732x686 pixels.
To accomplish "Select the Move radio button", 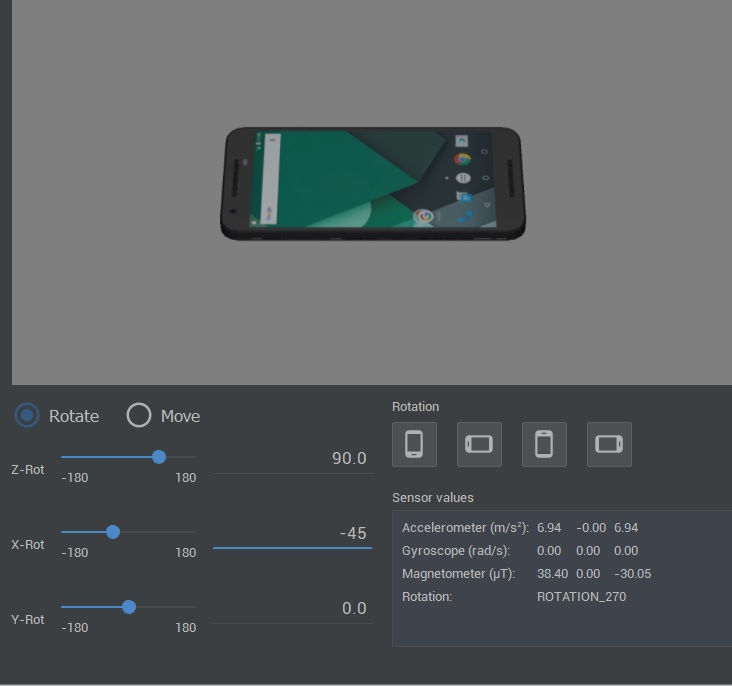I will pyautogui.click(x=139, y=415).
